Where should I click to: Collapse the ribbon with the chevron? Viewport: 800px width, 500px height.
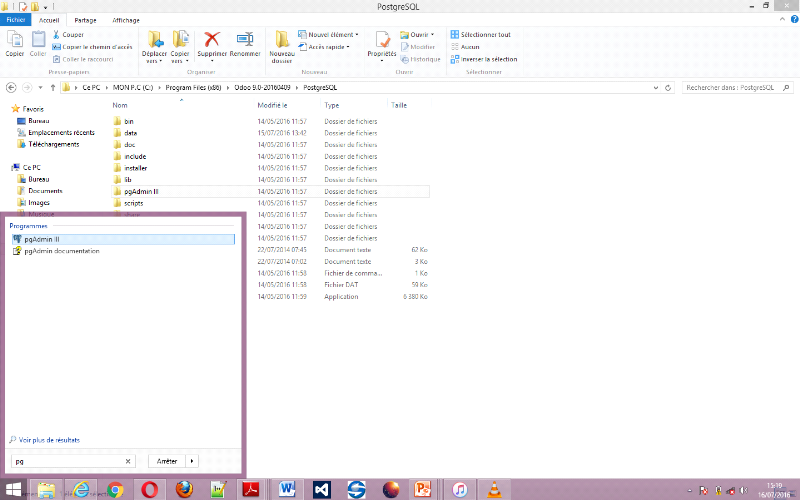pyautogui.click(x=783, y=19)
